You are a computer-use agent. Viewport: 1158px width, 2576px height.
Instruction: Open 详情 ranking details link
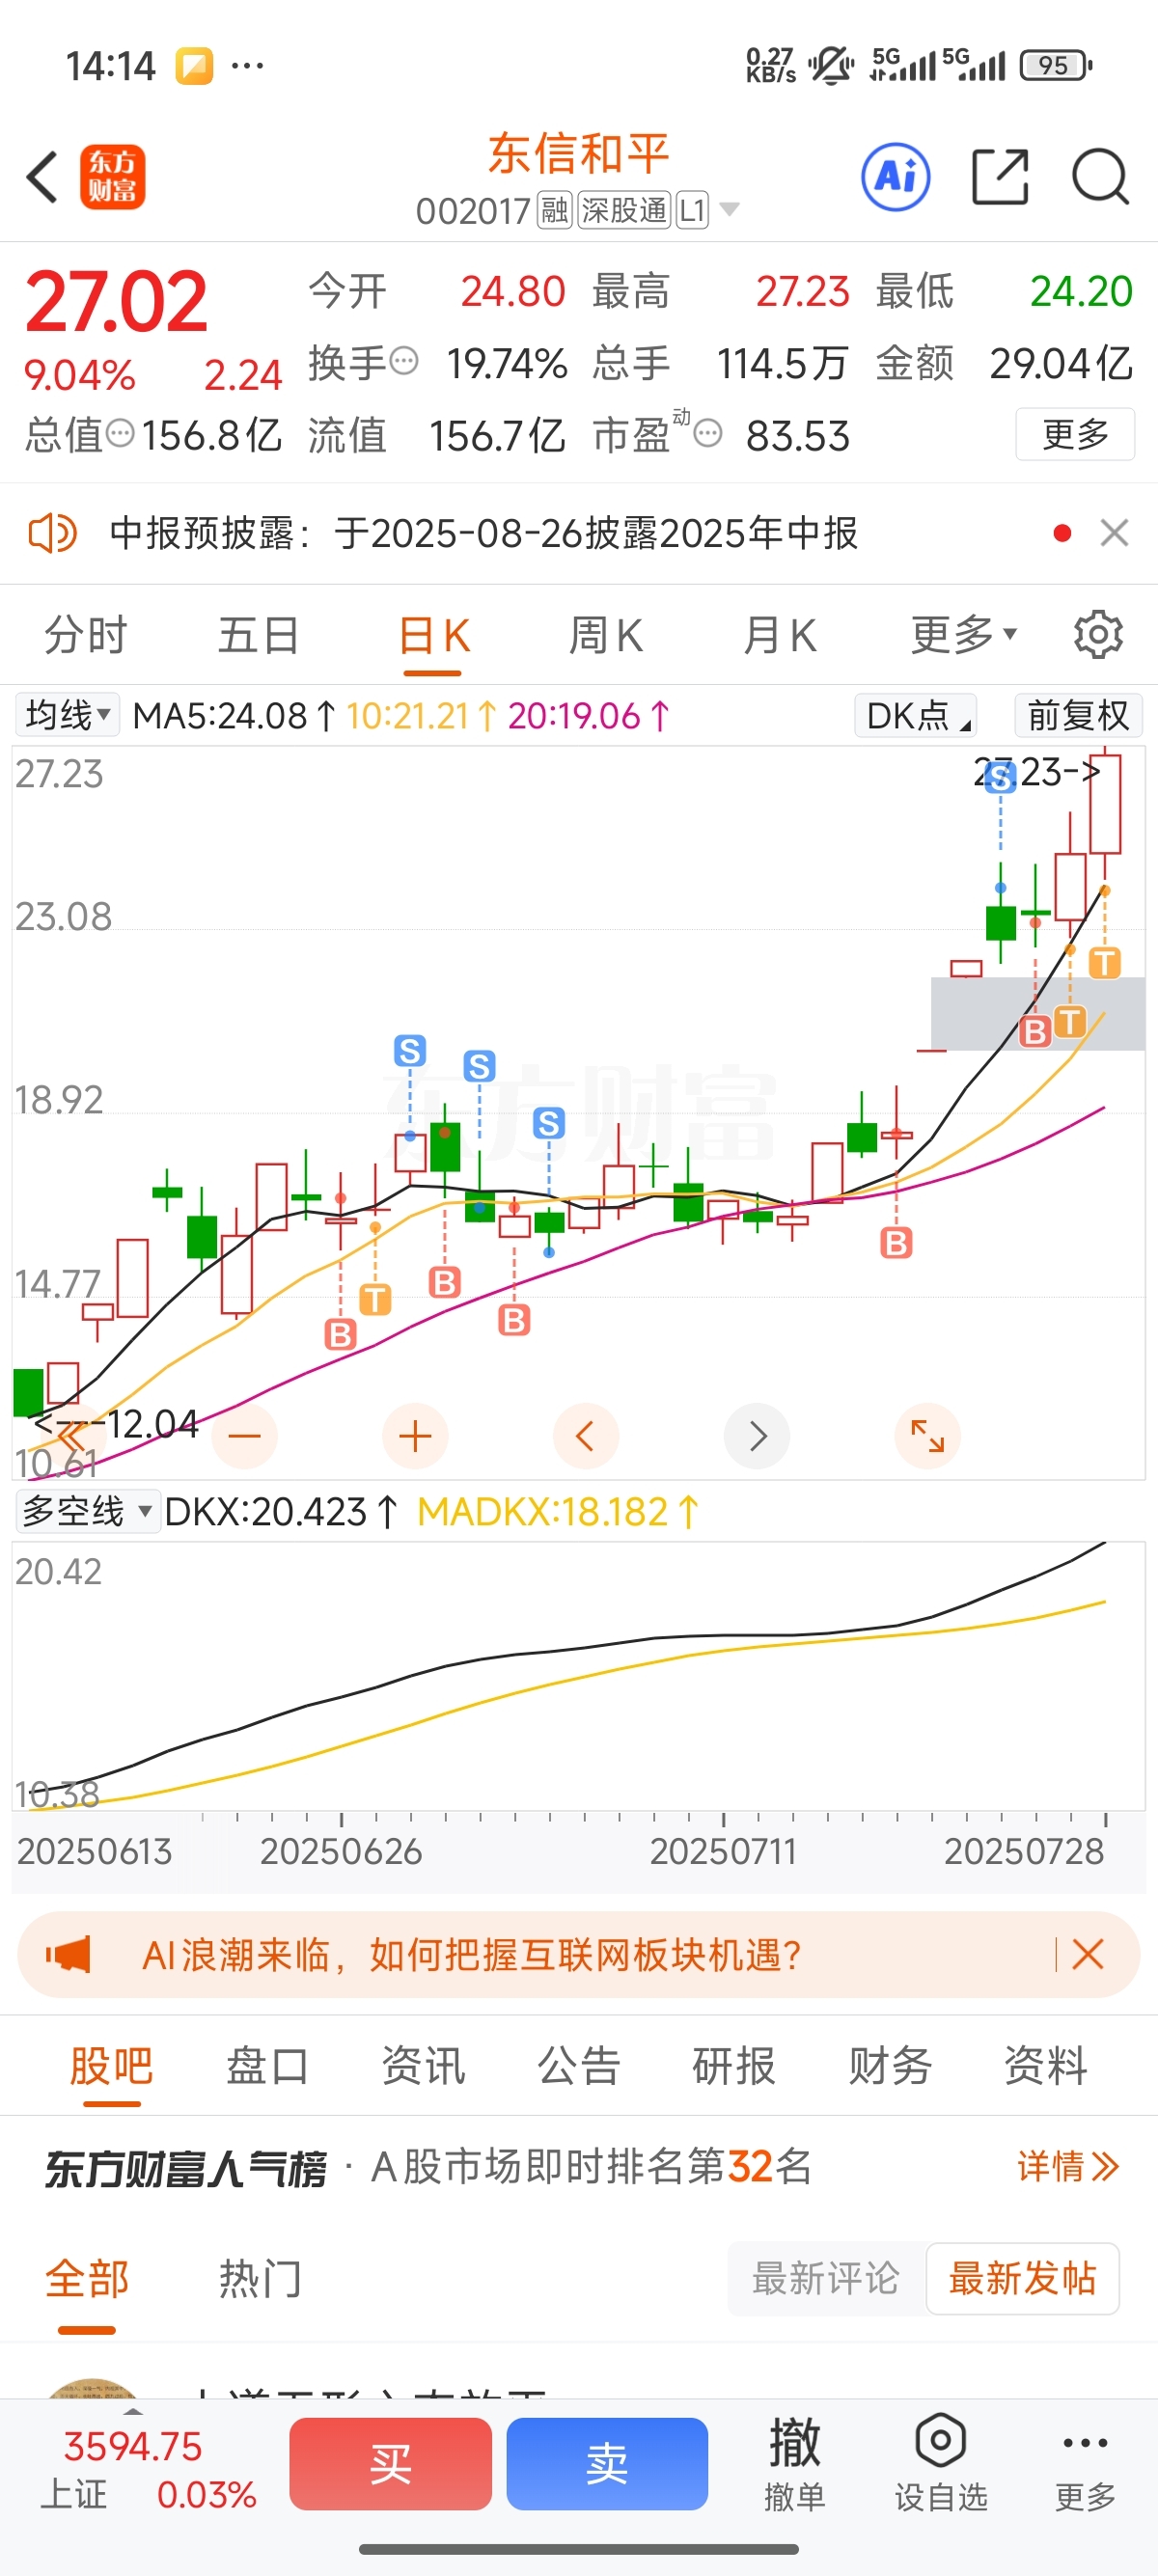tap(1068, 2167)
